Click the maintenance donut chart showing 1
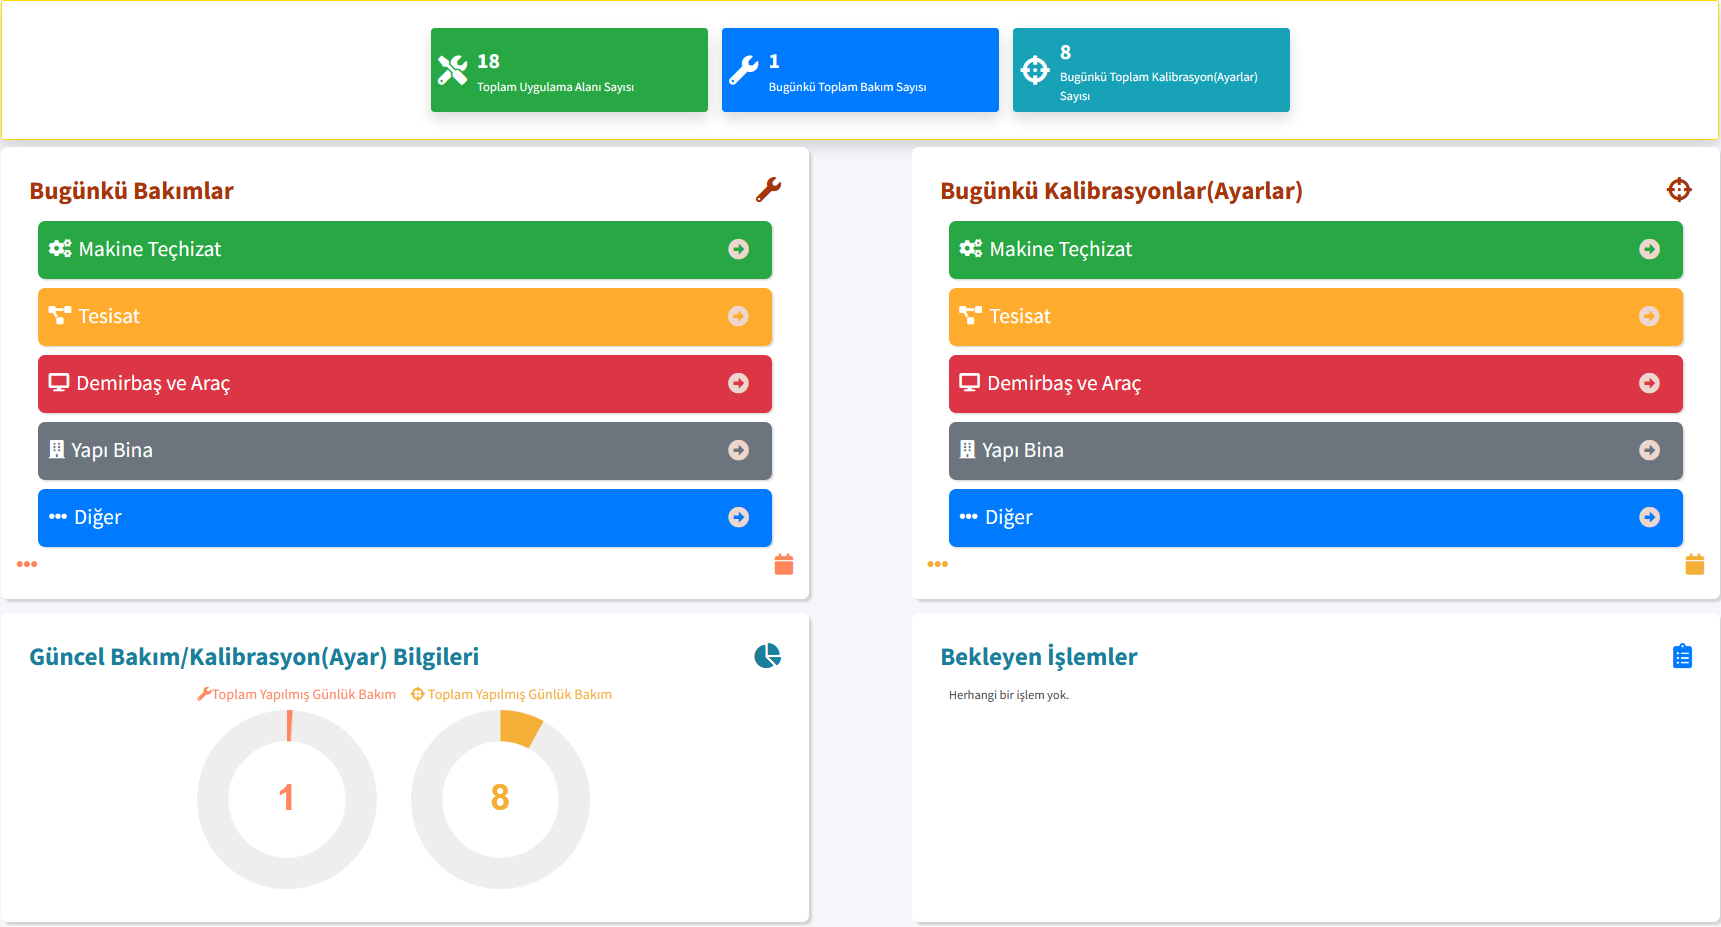Viewport: 1721px width, 927px height. click(x=287, y=799)
